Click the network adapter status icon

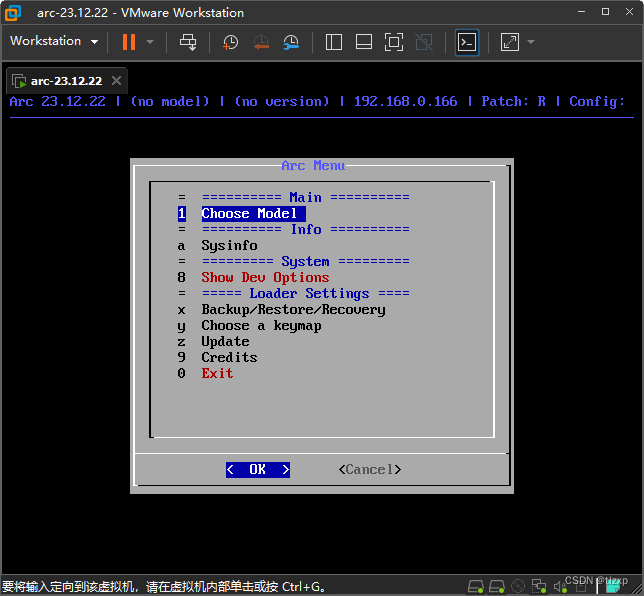coord(539,586)
